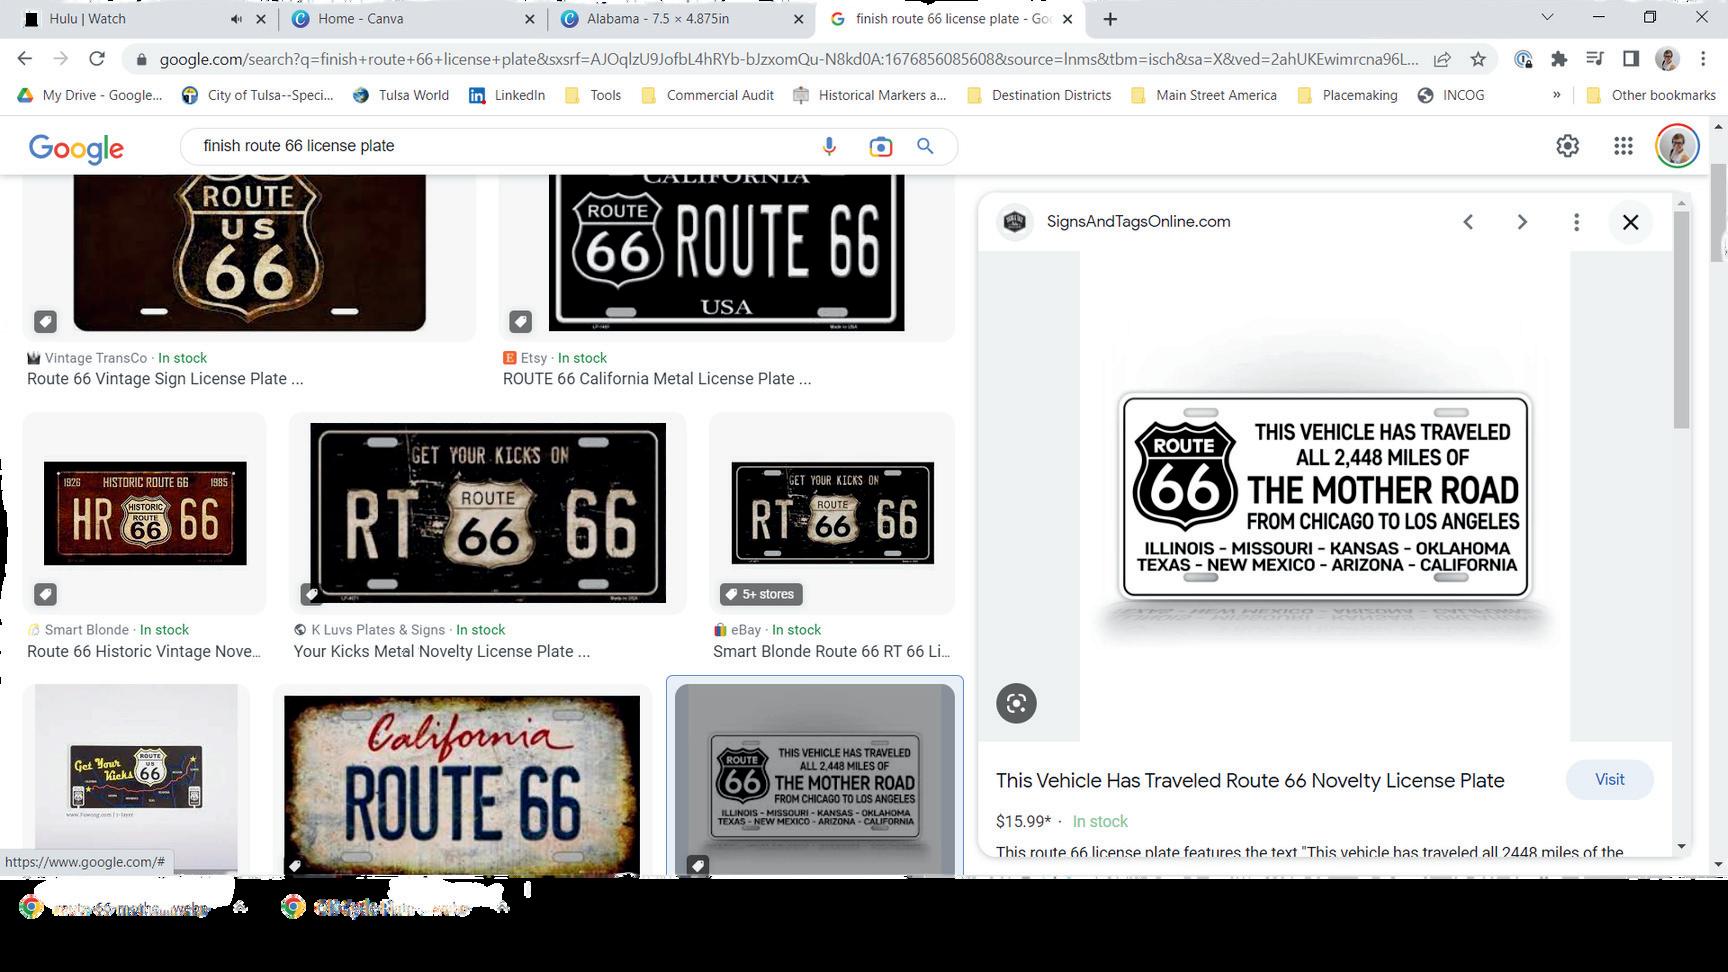The width and height of the screenshot is (1728, 972).
Task: Switch to the Hulu | Watch tab
Action: [x=87, y=19]
